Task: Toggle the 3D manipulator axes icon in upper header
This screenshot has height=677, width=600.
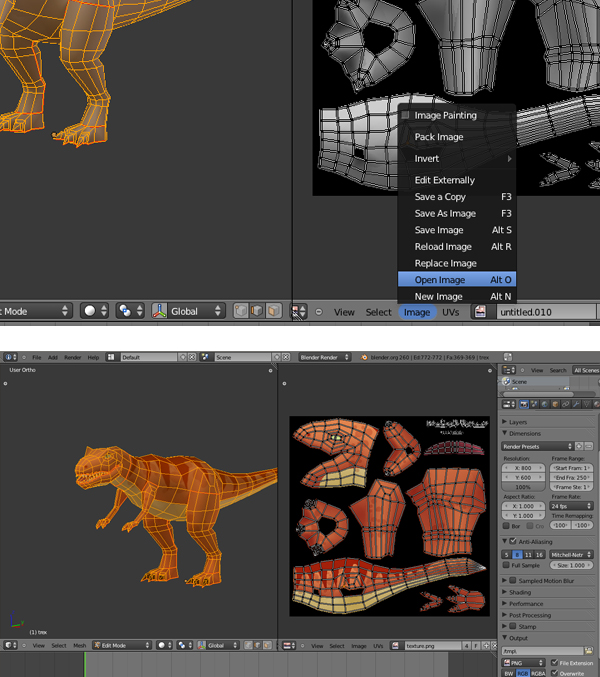Action: [159, 311]
